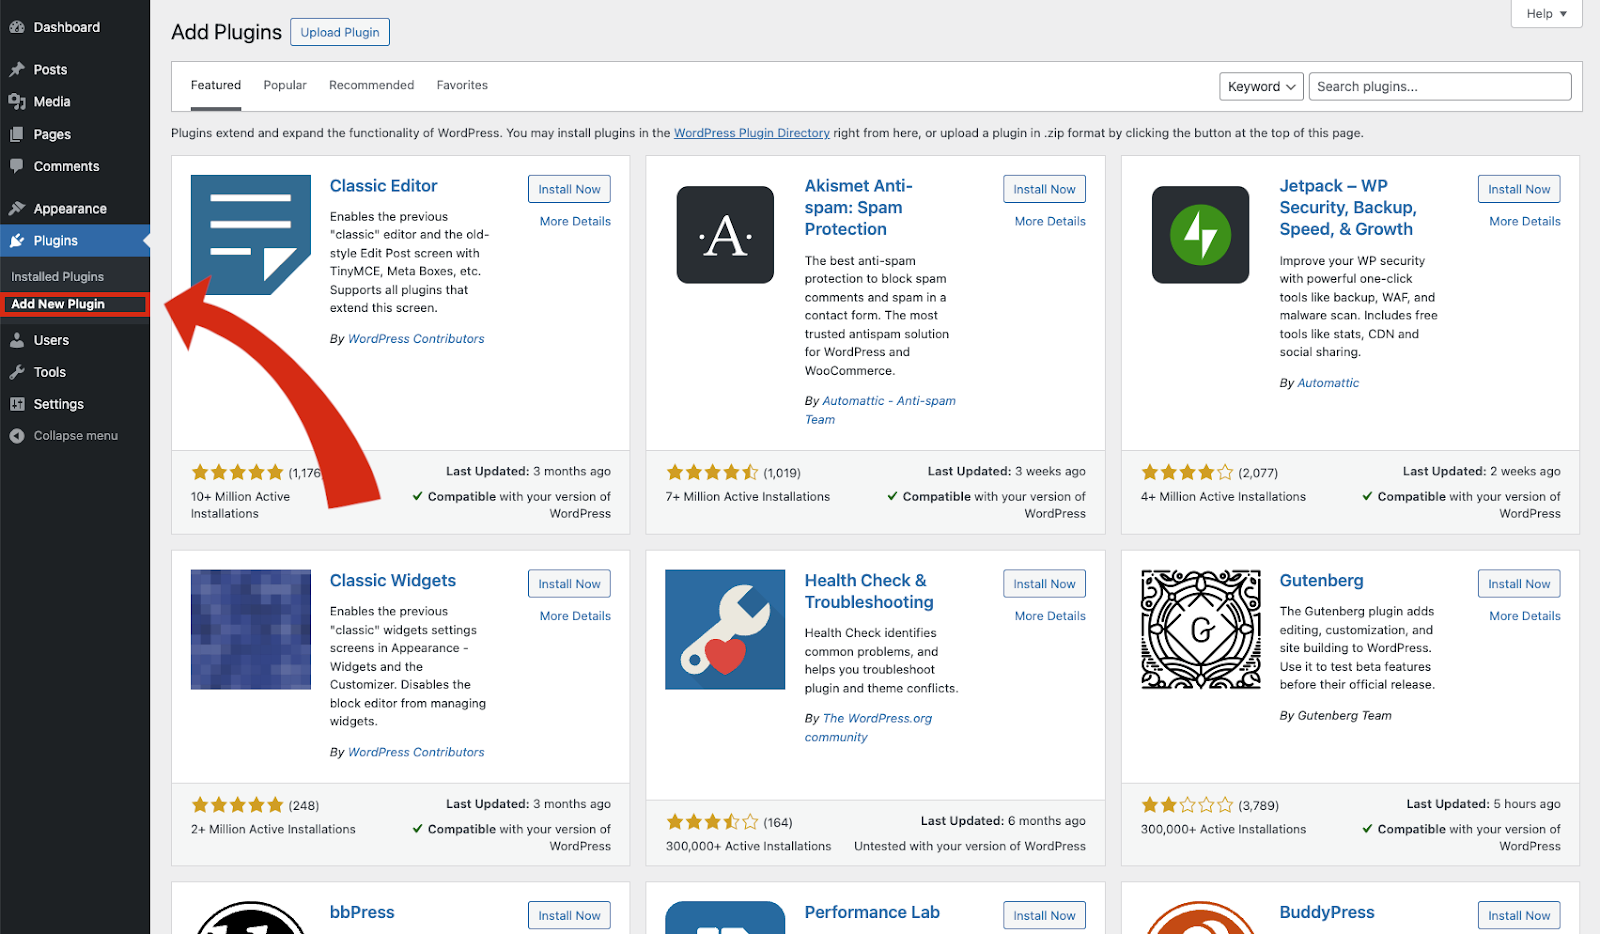The image size is (1600, 934).
Task: Open More Details for Classic Editor
Action: [575, 222]
